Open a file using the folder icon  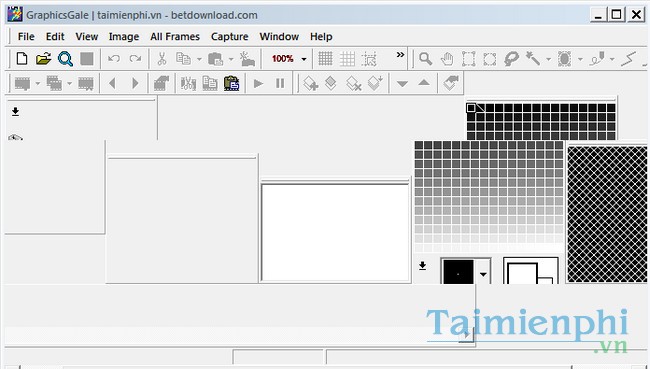[44, 59]
